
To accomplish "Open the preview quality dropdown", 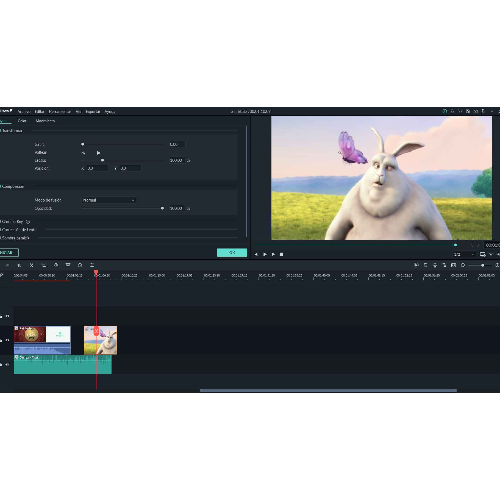I will coord(463,254).
